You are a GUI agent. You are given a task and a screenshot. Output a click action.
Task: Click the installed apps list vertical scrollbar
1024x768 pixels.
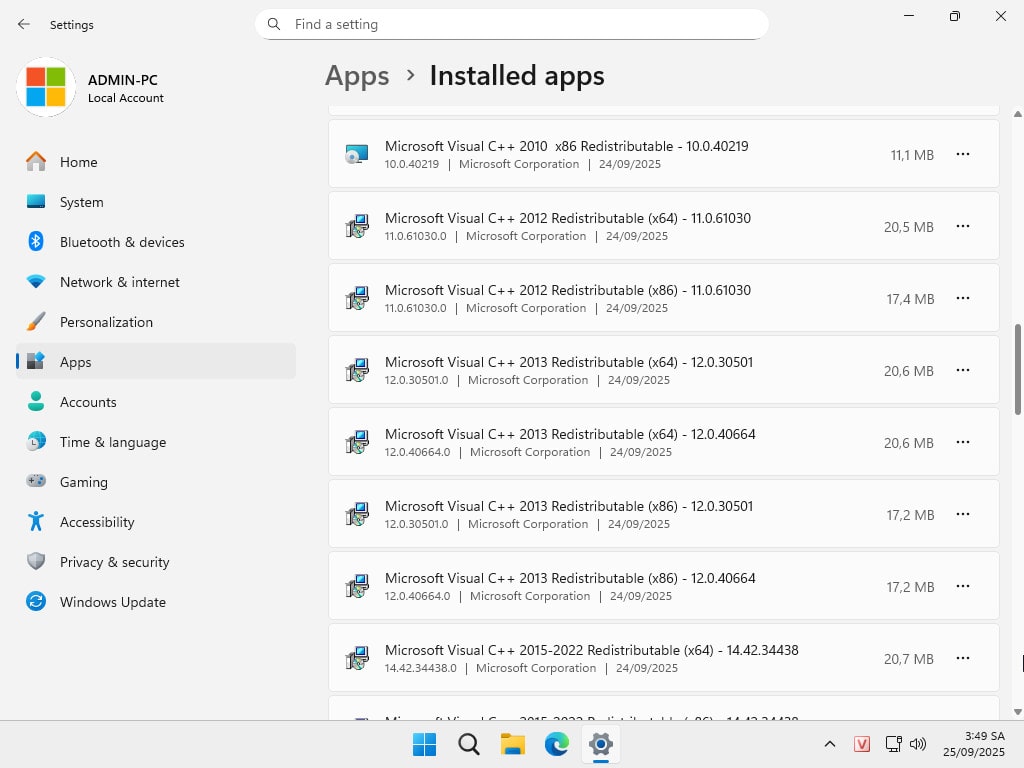pyautogui.click(x=1018, y=369)
